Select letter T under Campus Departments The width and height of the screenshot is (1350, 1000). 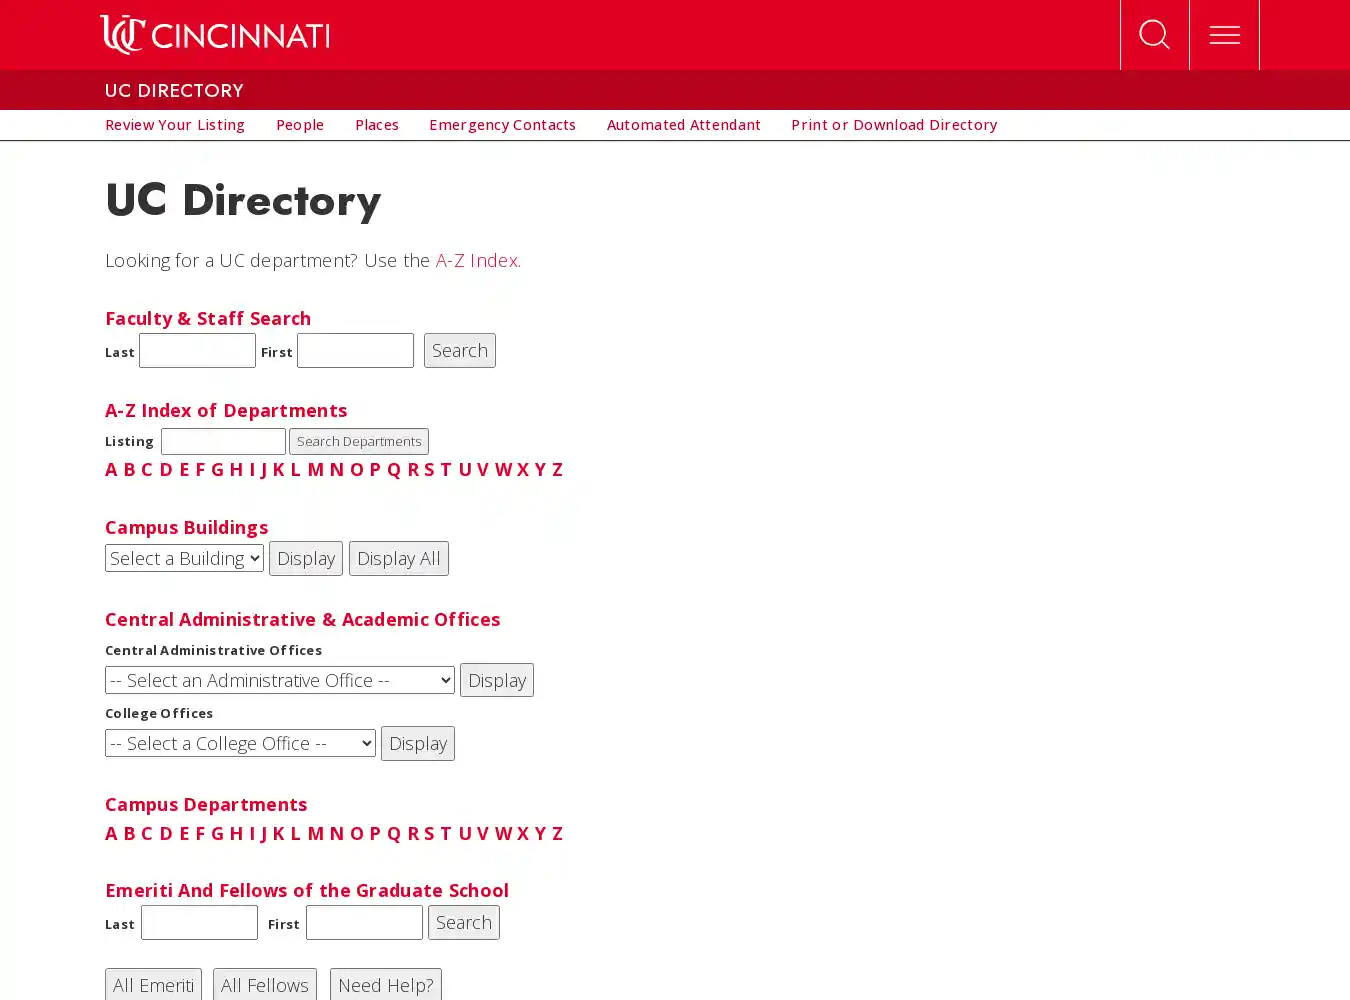446,833
